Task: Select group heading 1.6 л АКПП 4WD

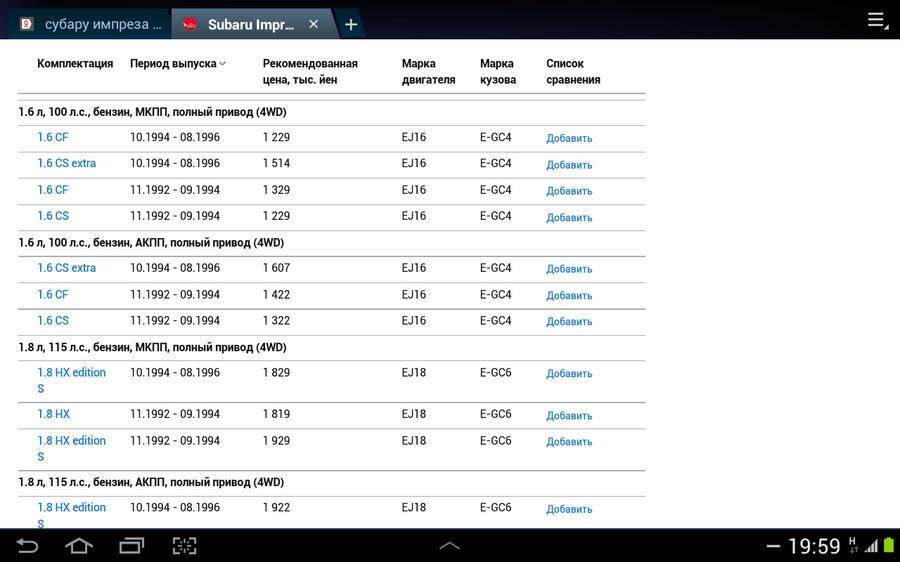Action: click(x=151, y=242)
